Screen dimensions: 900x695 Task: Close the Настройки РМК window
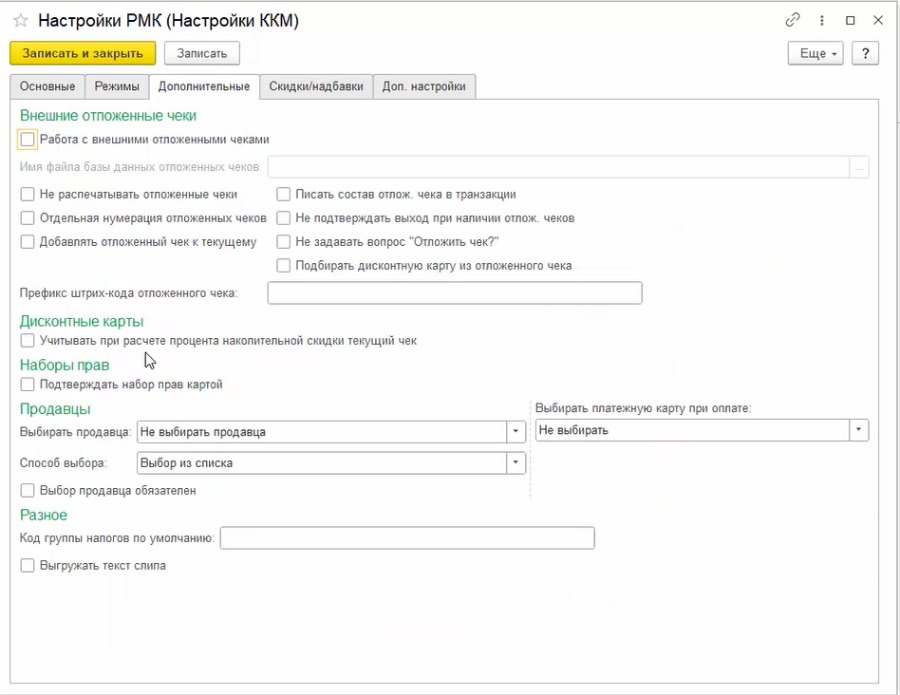tap(878, 21)
